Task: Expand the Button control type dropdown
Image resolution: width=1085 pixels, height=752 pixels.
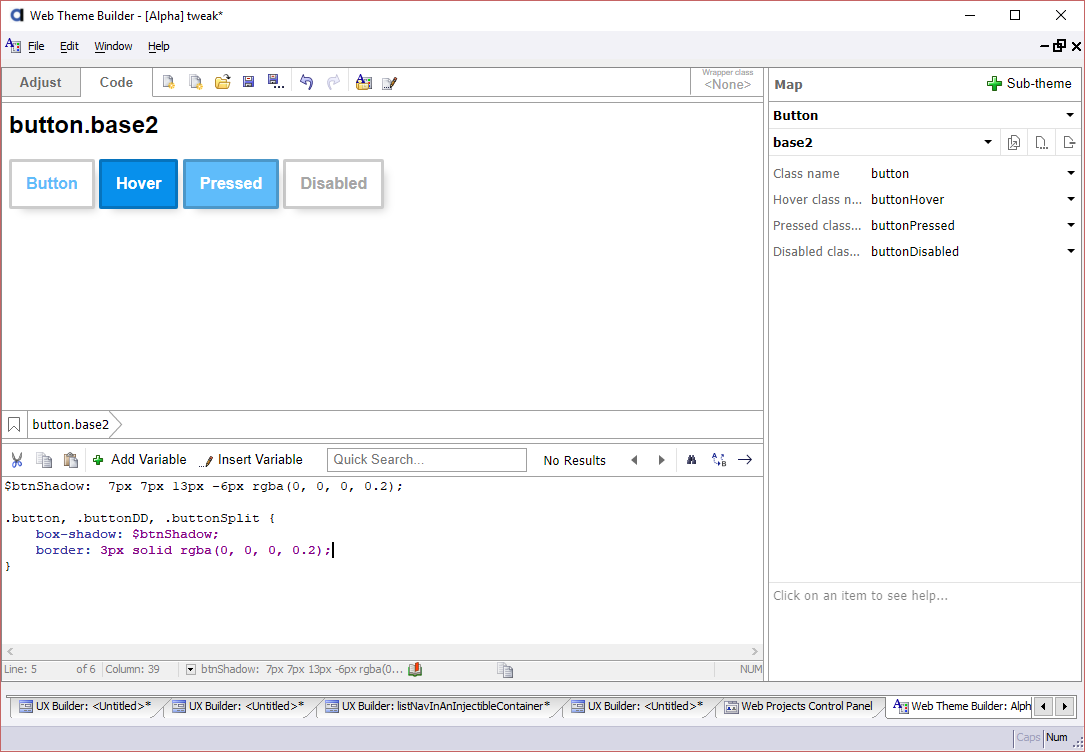Action: click(x=1070, y=116)
